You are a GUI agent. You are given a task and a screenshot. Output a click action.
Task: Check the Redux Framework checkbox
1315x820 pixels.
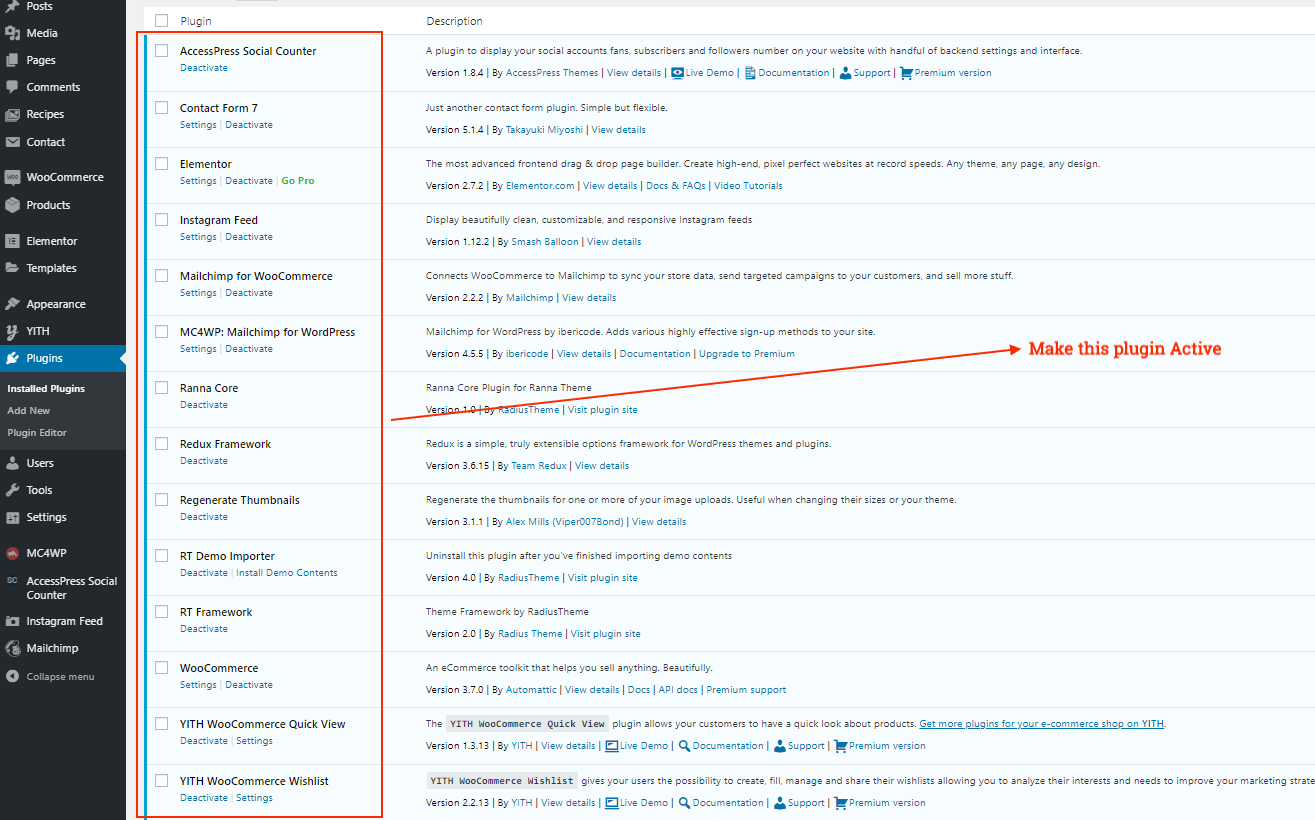pyautogui.click(x=162, y=443)
